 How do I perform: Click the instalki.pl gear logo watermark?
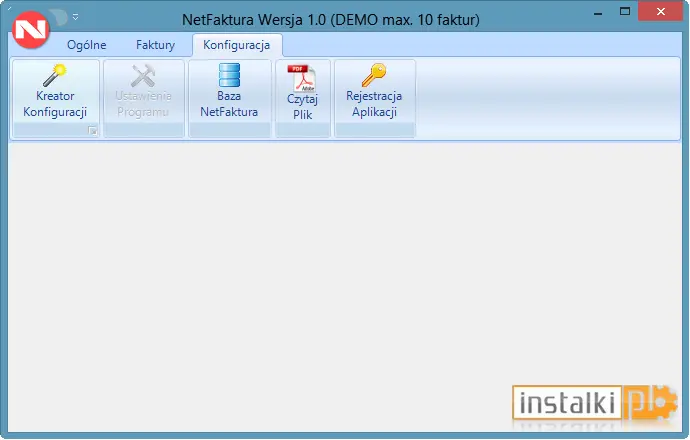pos(595,403)
